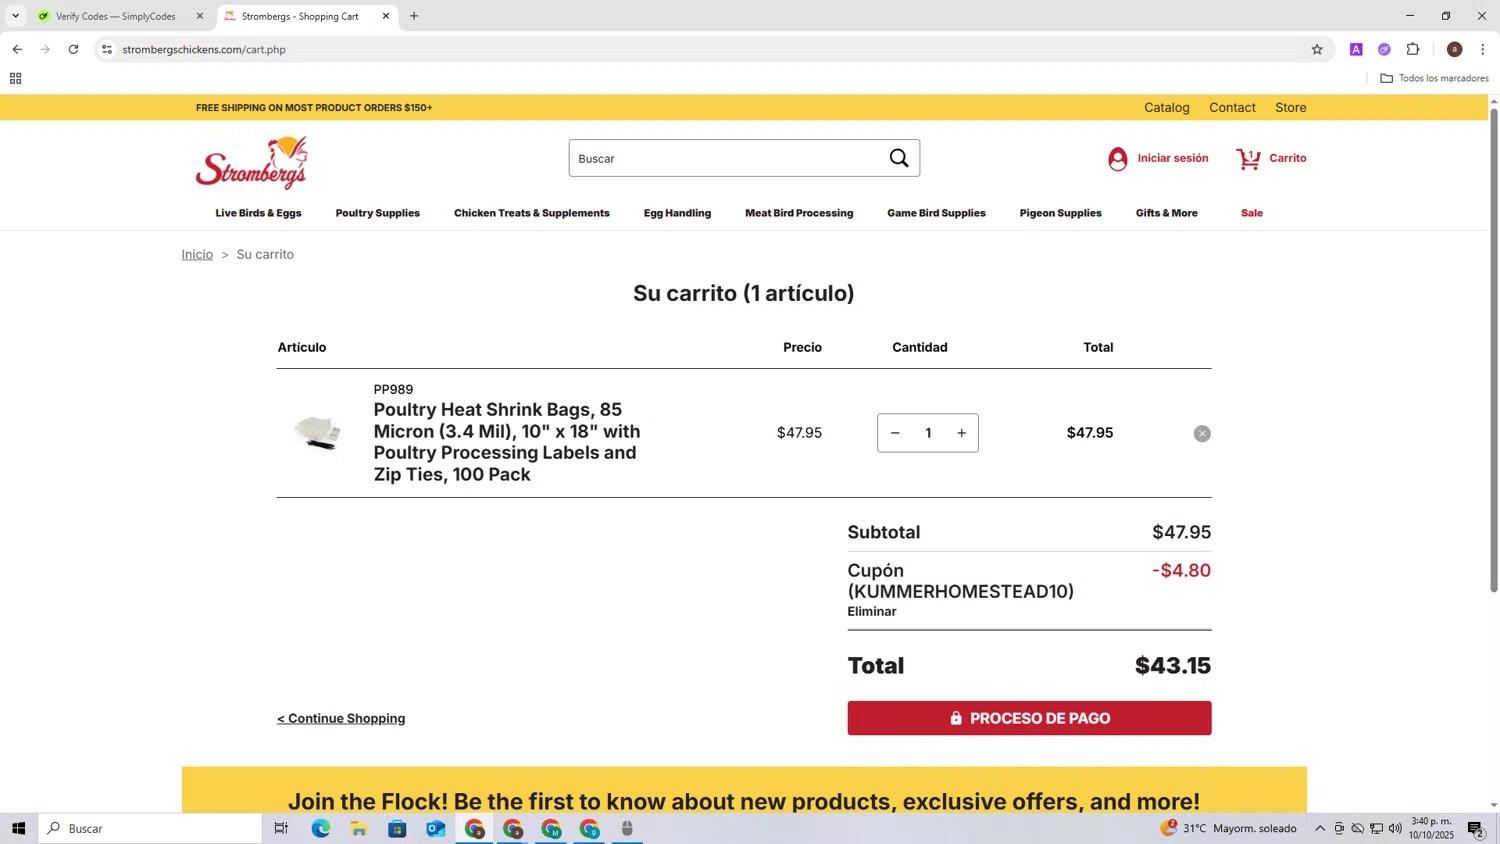Open Task View on the taskbar
The height and width of the screenshot is (844, 1500).
coord(281,828)
